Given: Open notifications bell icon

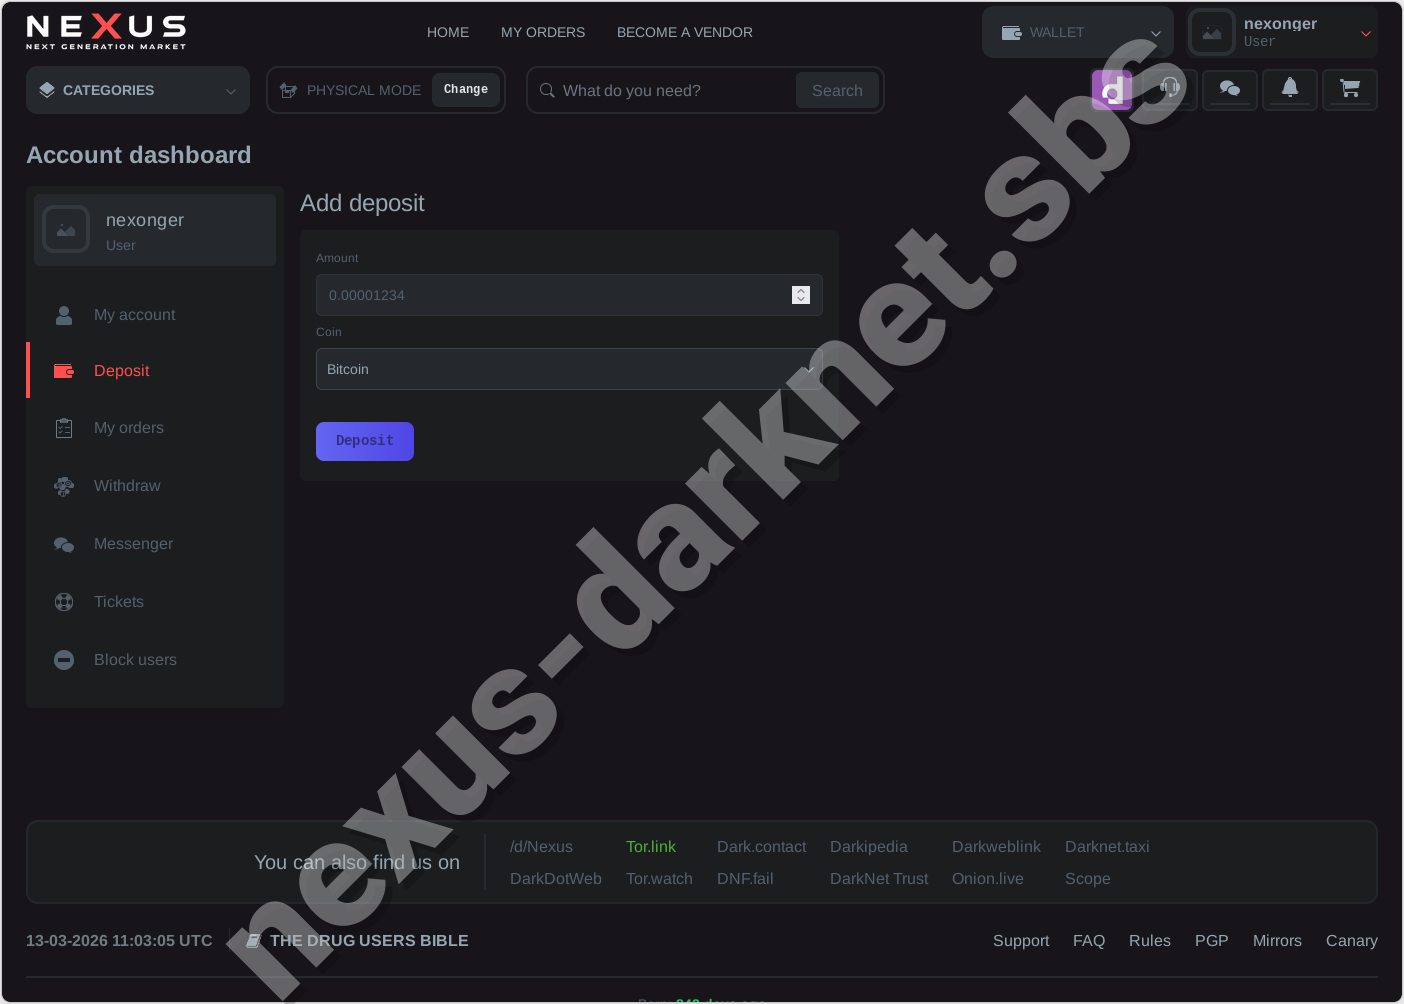Looking at the screenshot, I should click(x=1290, y=90).
